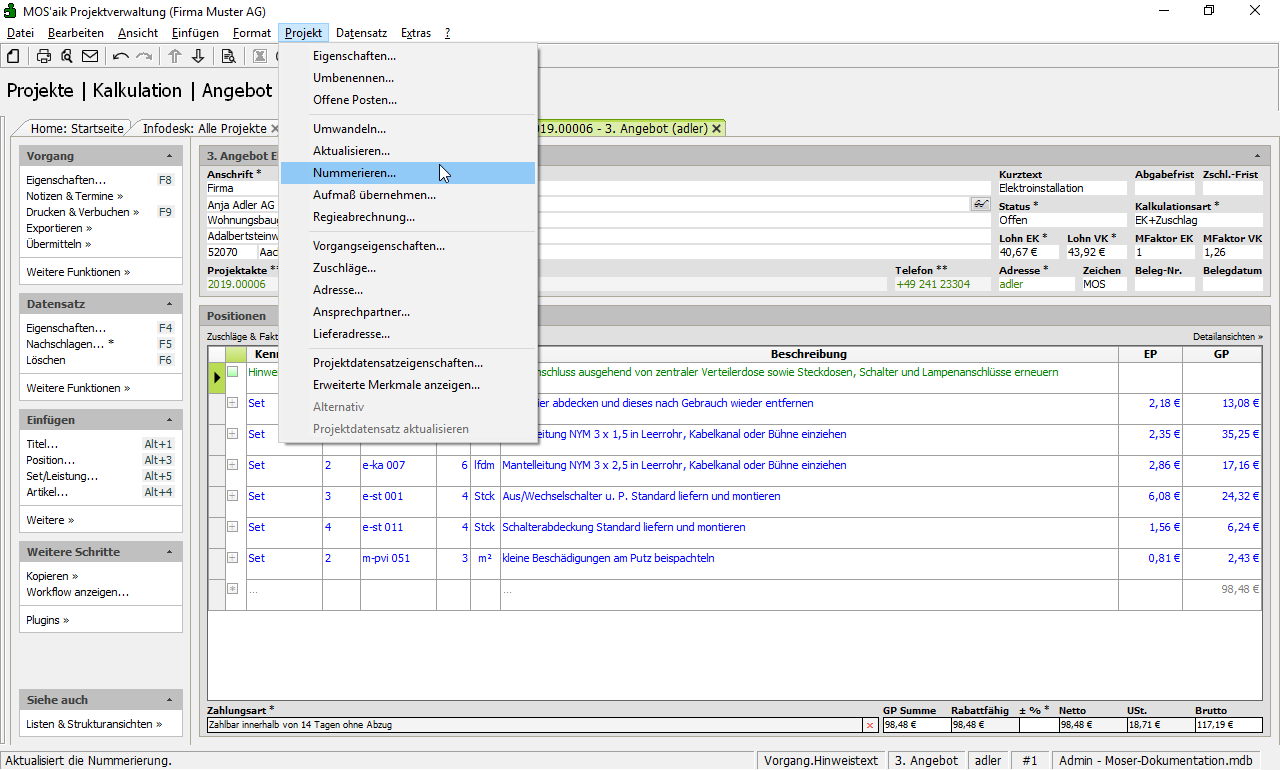Open print preview from the toolbar
The width and height of the screenshot is (1280, 770).
tap(66, 56)
